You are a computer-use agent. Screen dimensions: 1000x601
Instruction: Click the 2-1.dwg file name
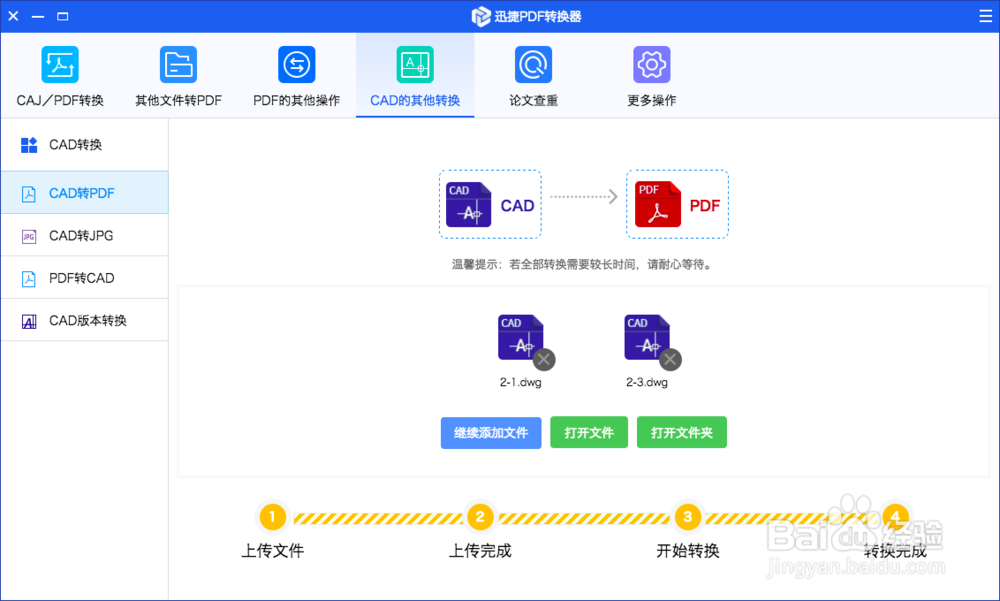520,382
